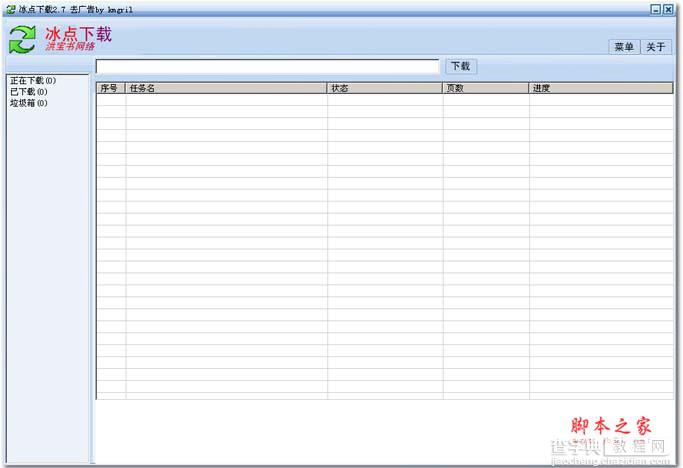
Task: Open the 菜单 menu button
Action: [624, 47]
